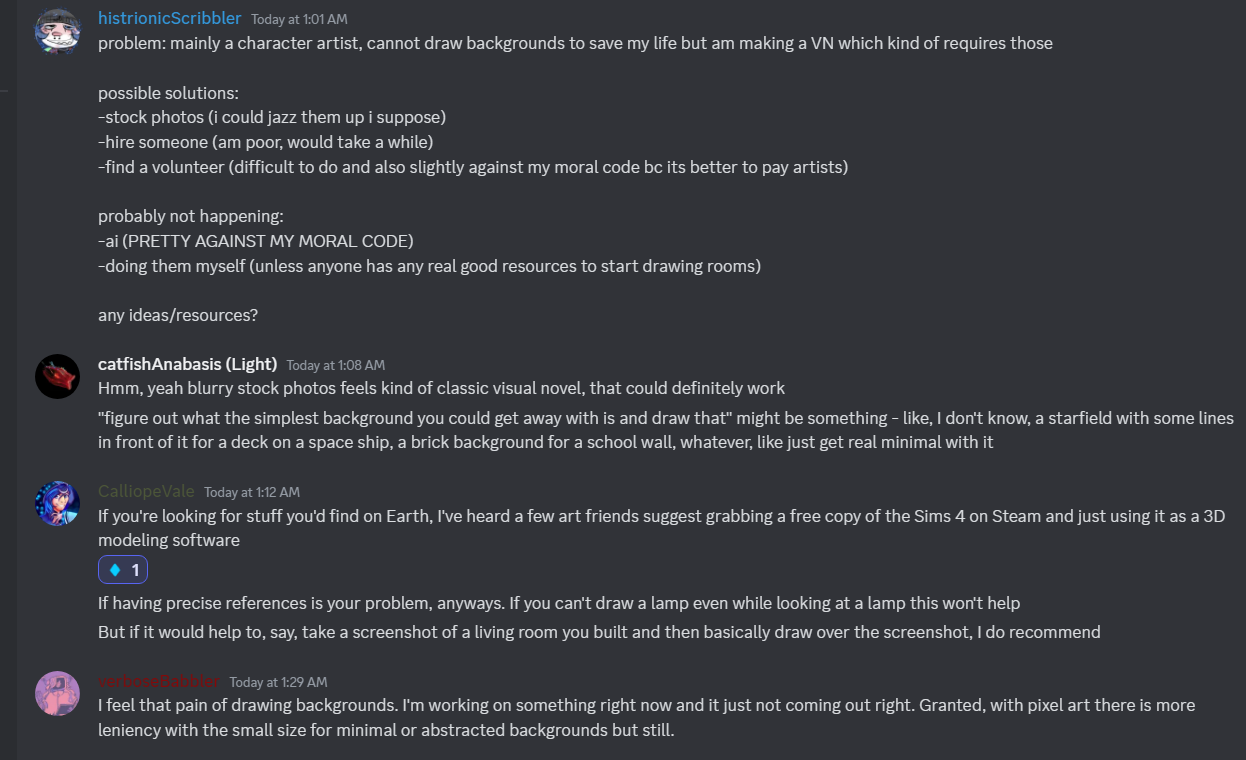Click the 1:08 AM message timestamp

tap(335, 366)
